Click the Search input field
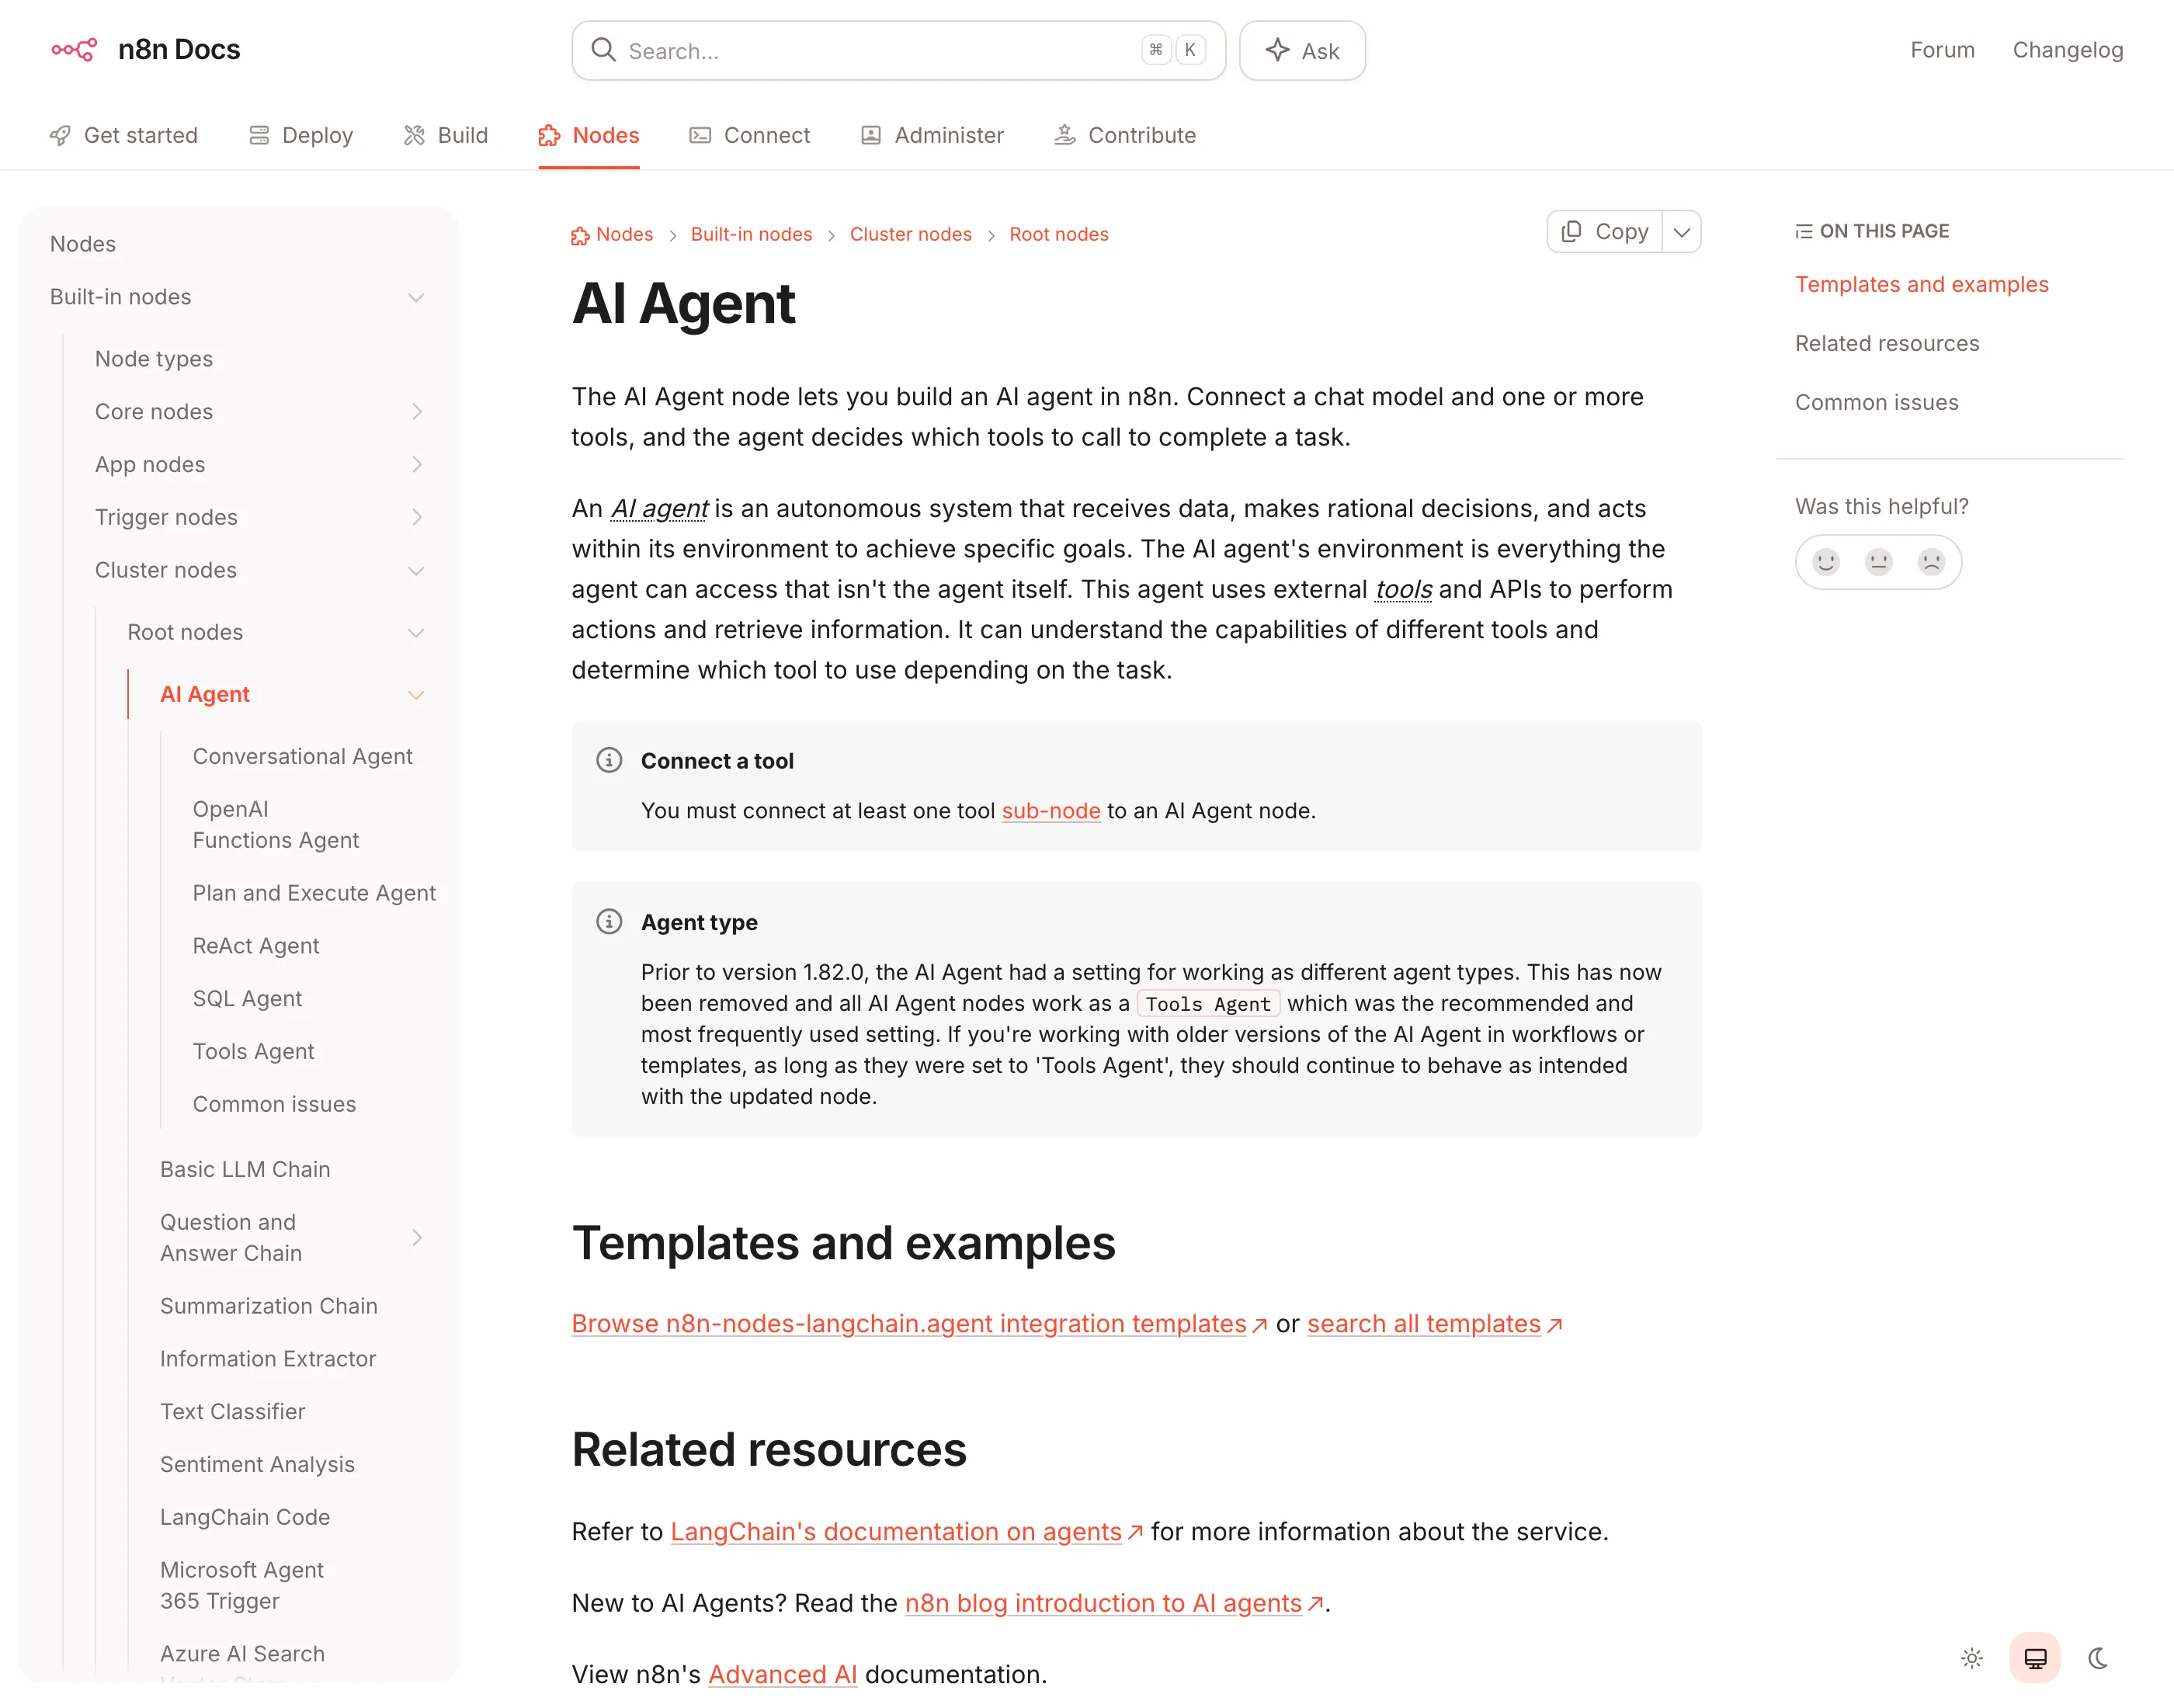This screenshot has height=1708, width=2174. point(898,50)
